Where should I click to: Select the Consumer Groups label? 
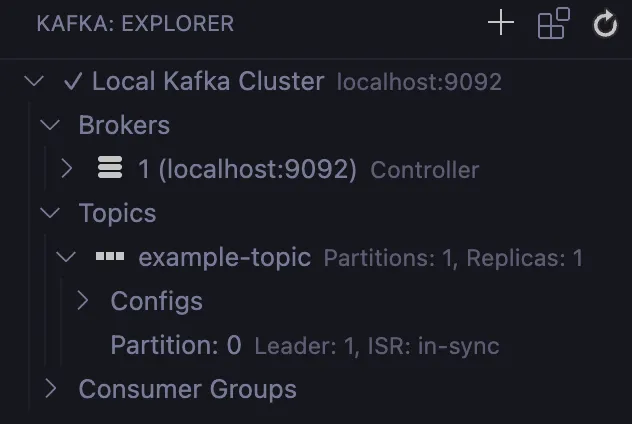pyautogui.click(x=187, y=389)
